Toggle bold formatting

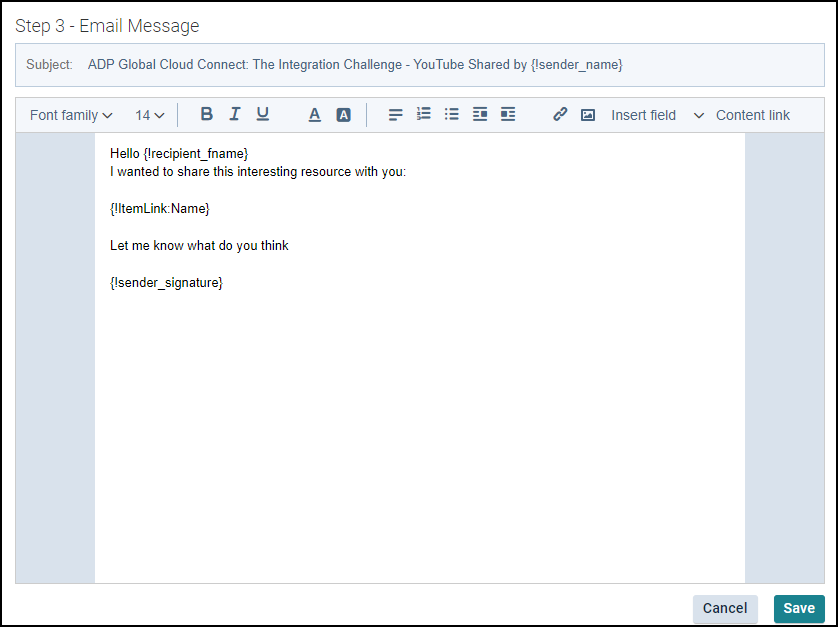(207, 115)
